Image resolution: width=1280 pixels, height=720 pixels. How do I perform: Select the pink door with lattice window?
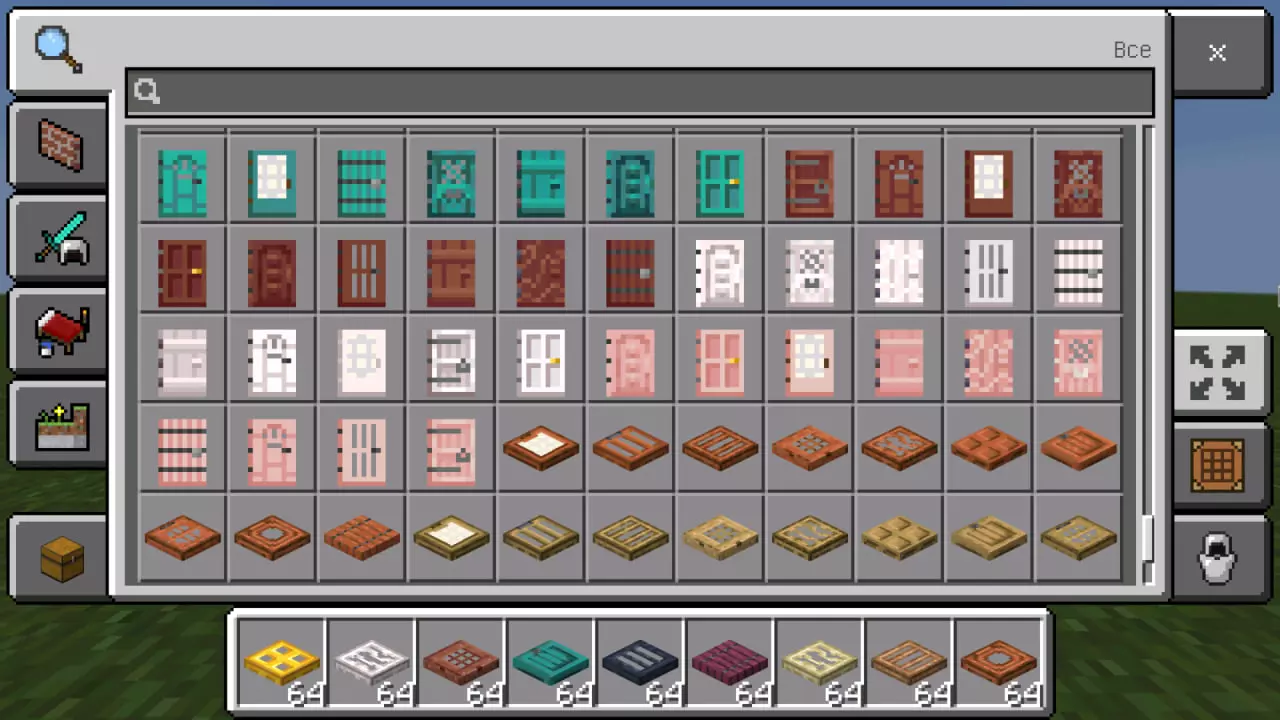pos(1078,361)
